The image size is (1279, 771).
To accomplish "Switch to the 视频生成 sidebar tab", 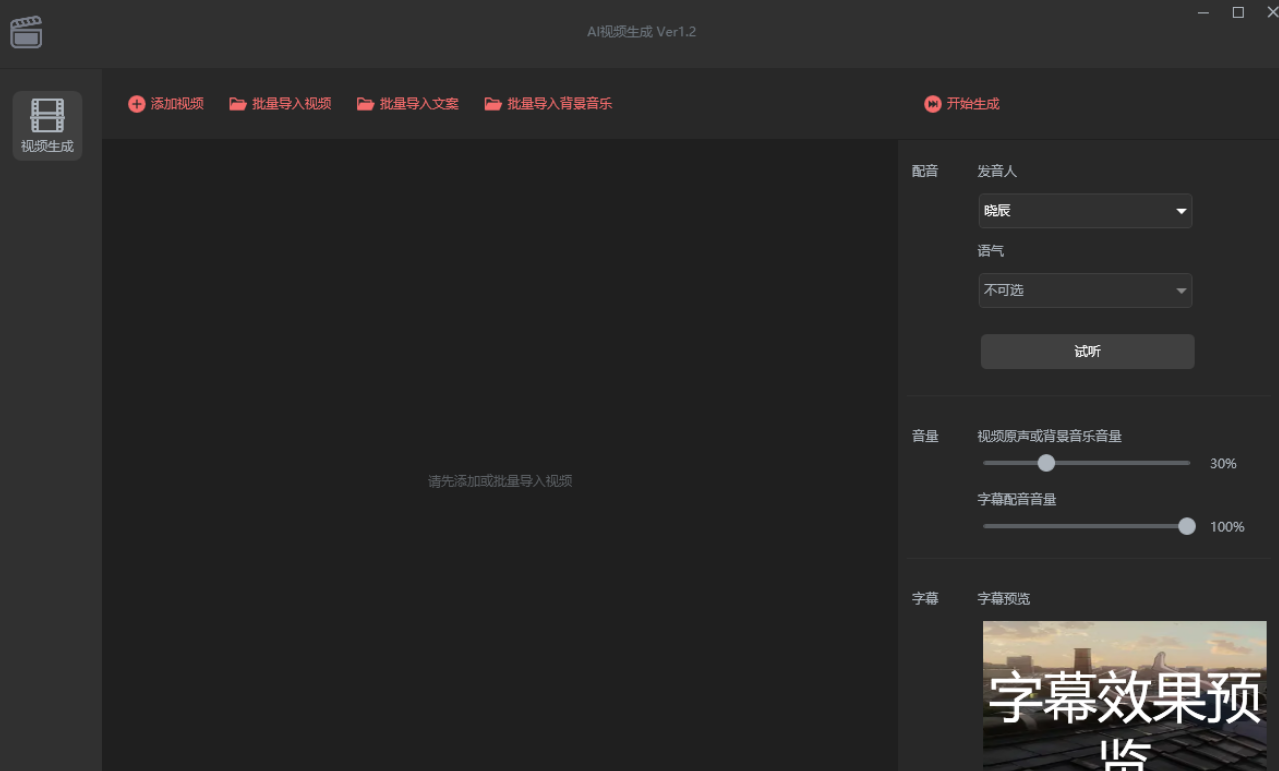I will (46, 124).
